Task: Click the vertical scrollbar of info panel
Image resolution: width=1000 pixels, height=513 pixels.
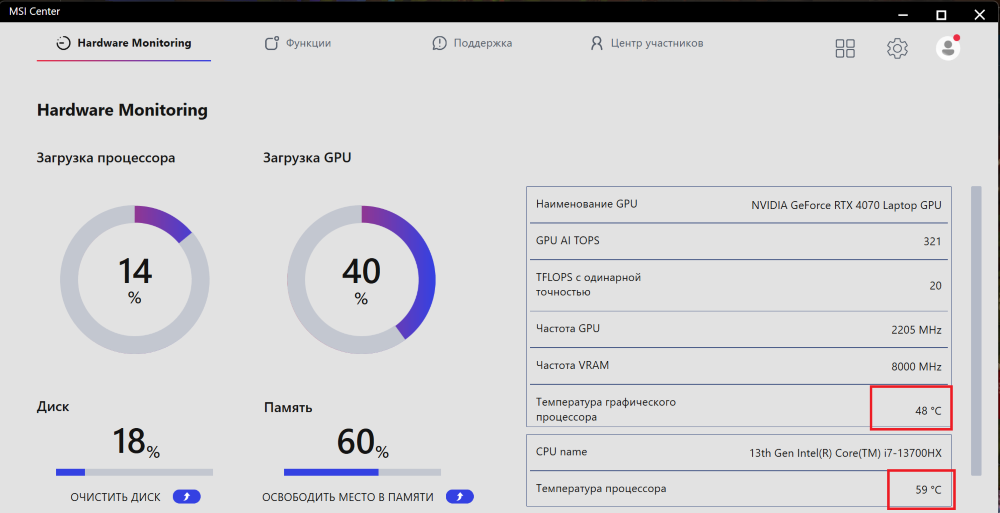Action: (x=976, y=331)
